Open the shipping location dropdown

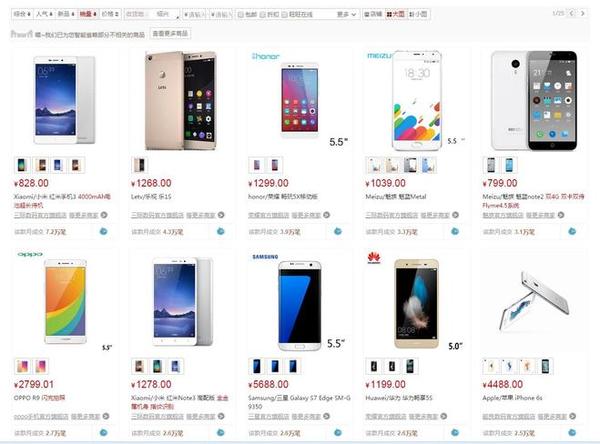pos(152,14)
